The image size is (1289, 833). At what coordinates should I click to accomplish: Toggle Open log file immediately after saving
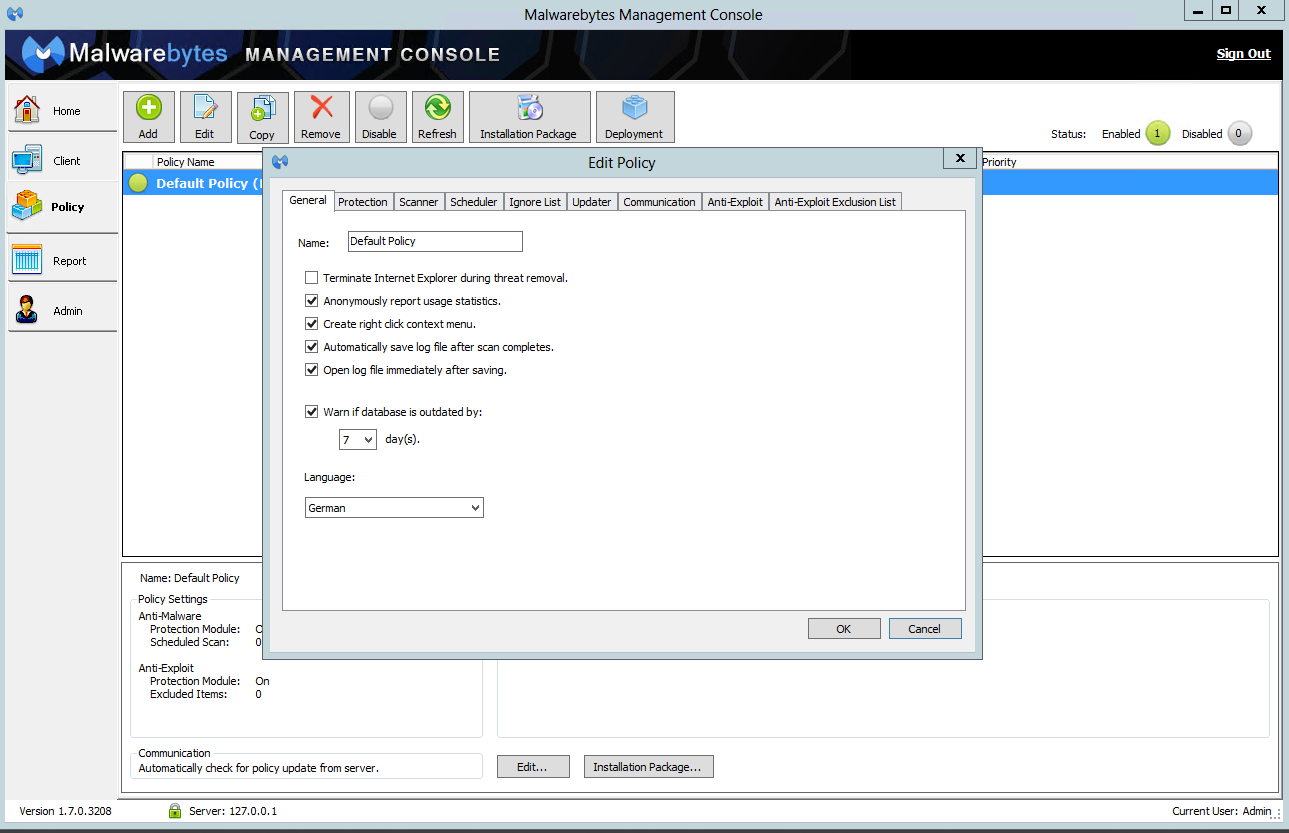312,370
